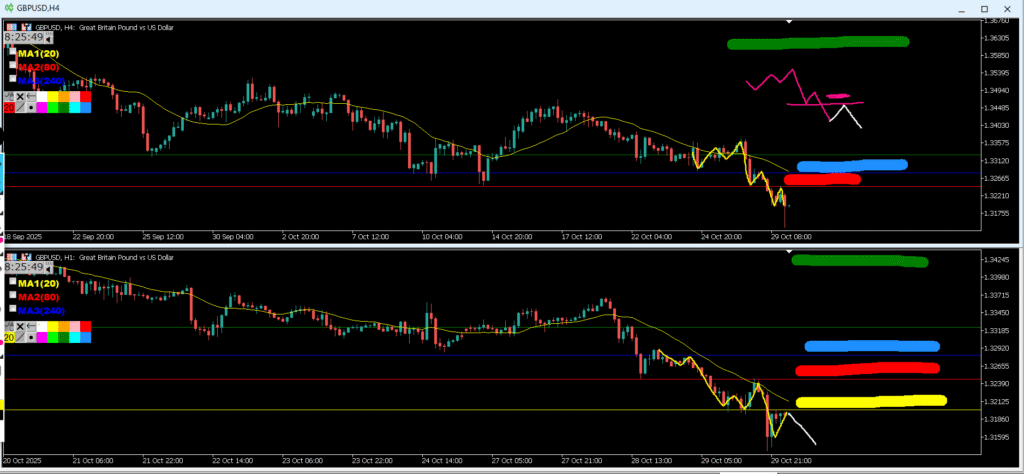This screenshot has width=1024, height=474.
Task: Click the 8:25:49 clock display on H4 chart
Action: click(23, 37)
